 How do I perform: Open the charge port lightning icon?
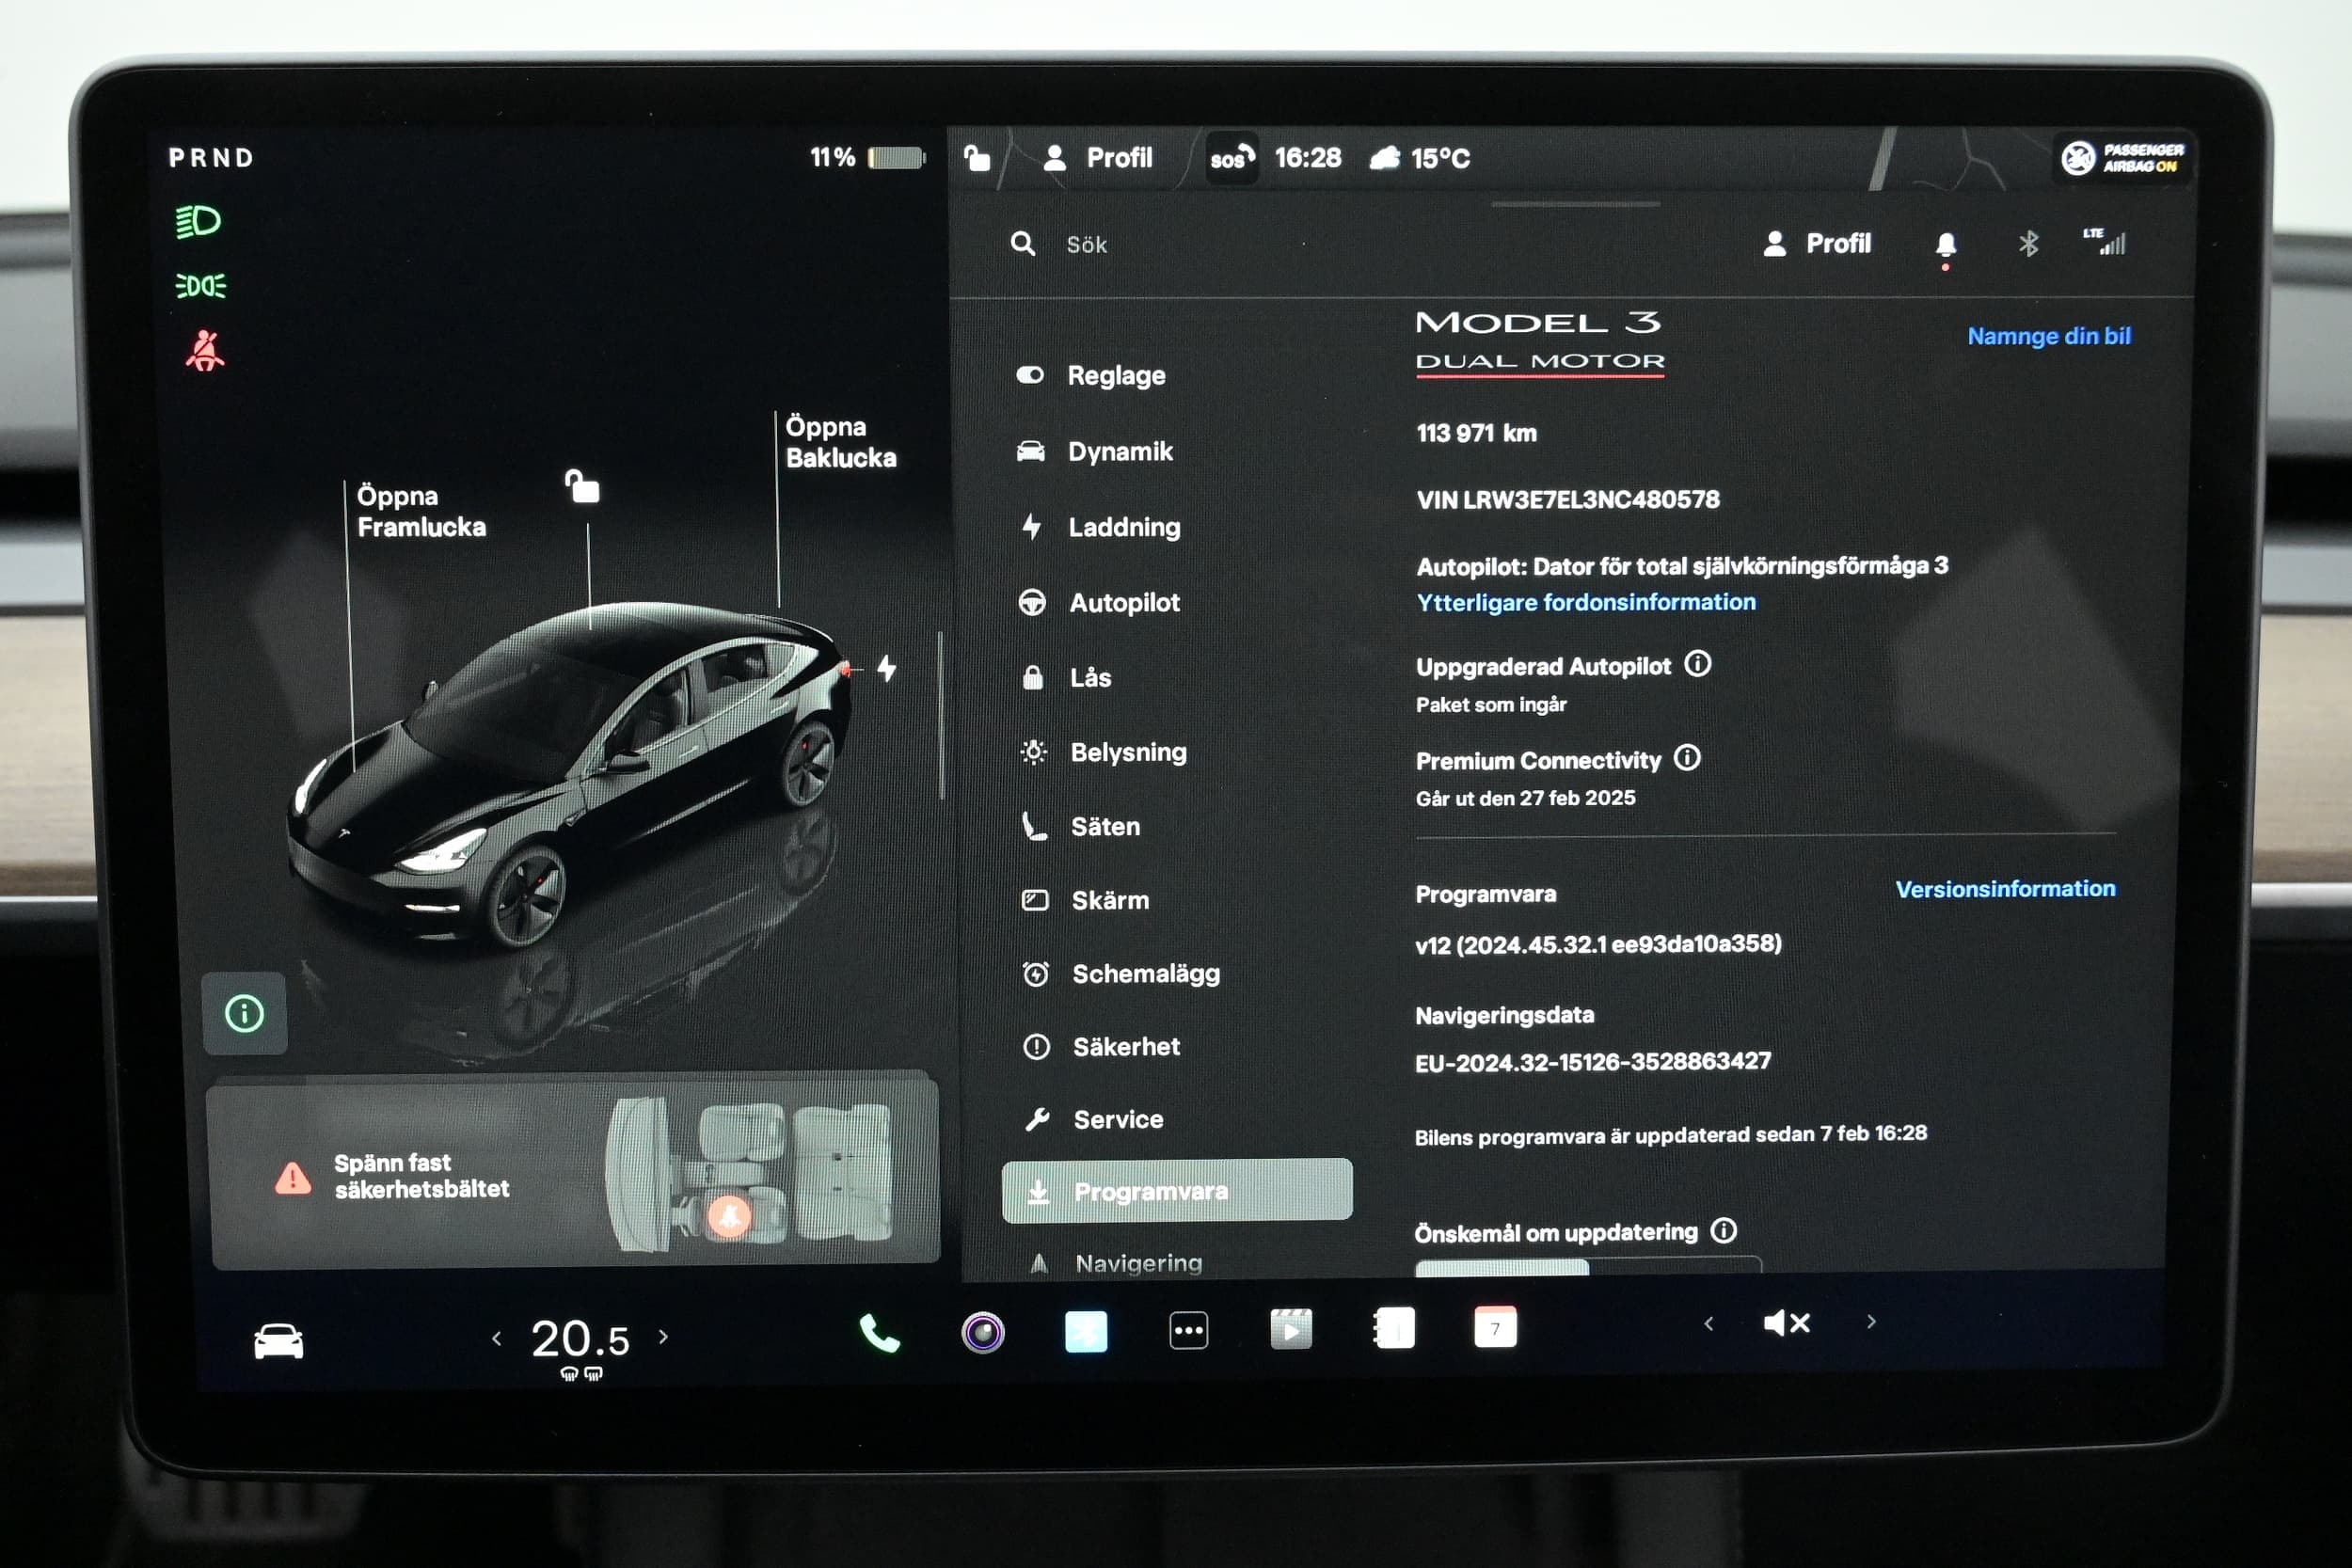[x=887, y=668]
